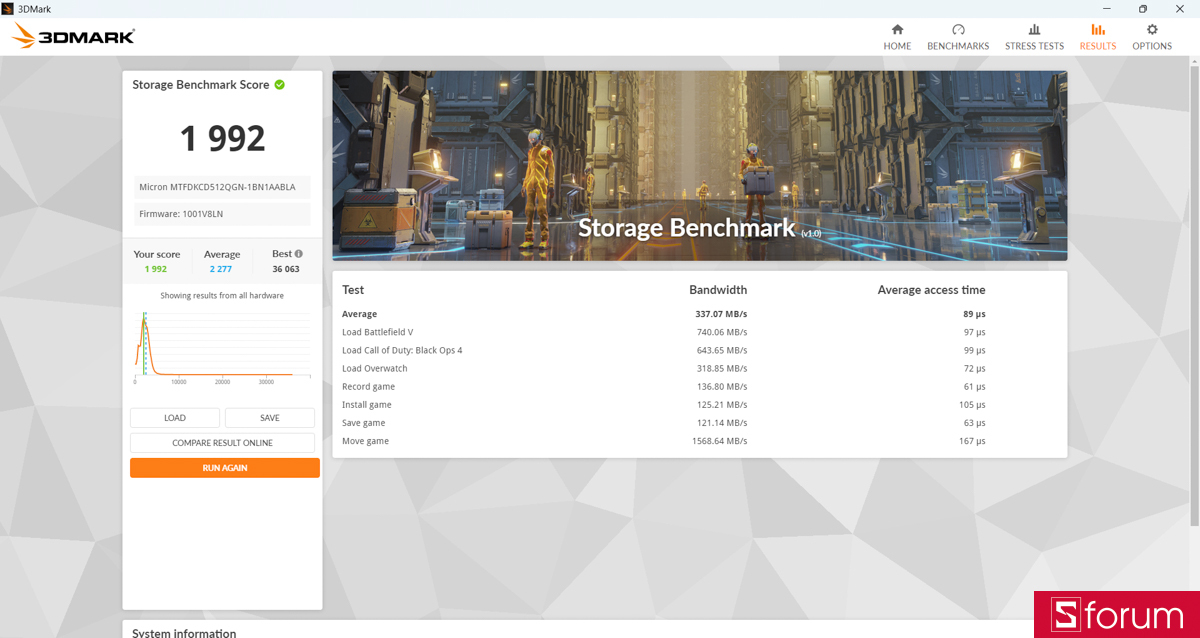1200x638 pixels.
Task: Select the Micron MTFDKCD512QGN drive field
Action: (221, 187)
